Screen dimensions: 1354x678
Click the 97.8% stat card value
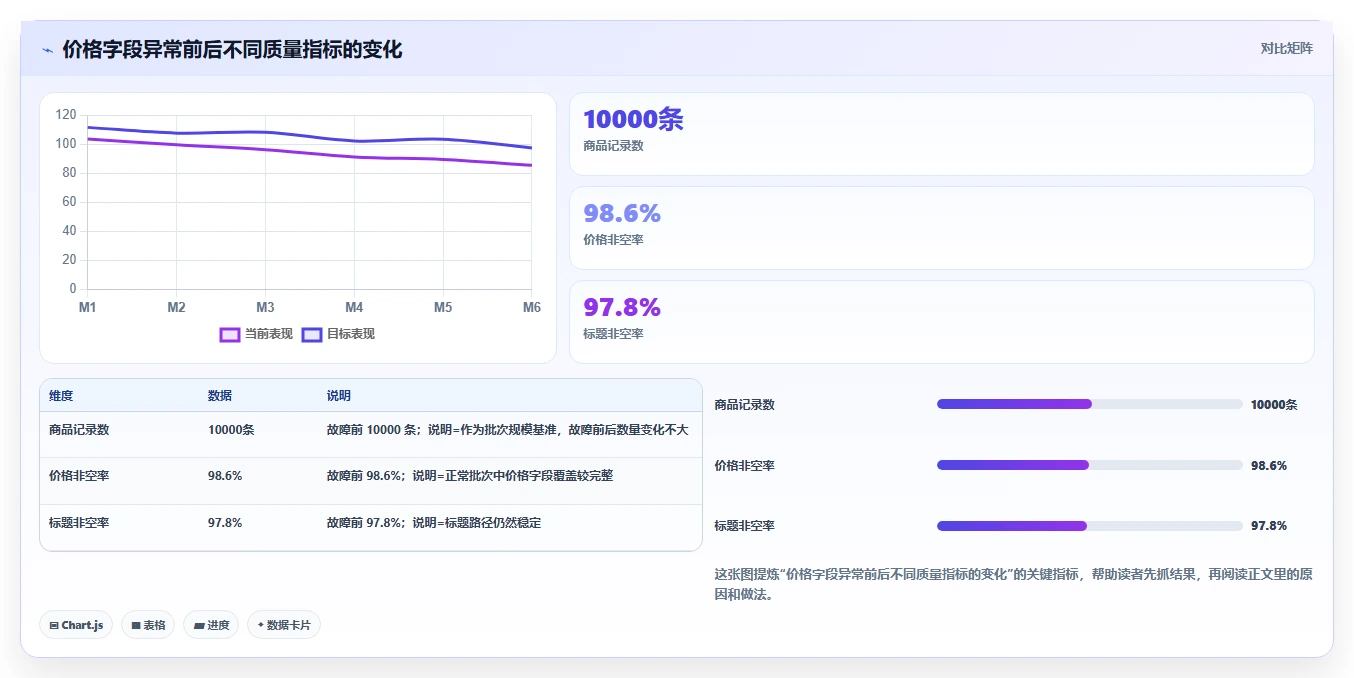pyautogui.click(x=622, y=307)
